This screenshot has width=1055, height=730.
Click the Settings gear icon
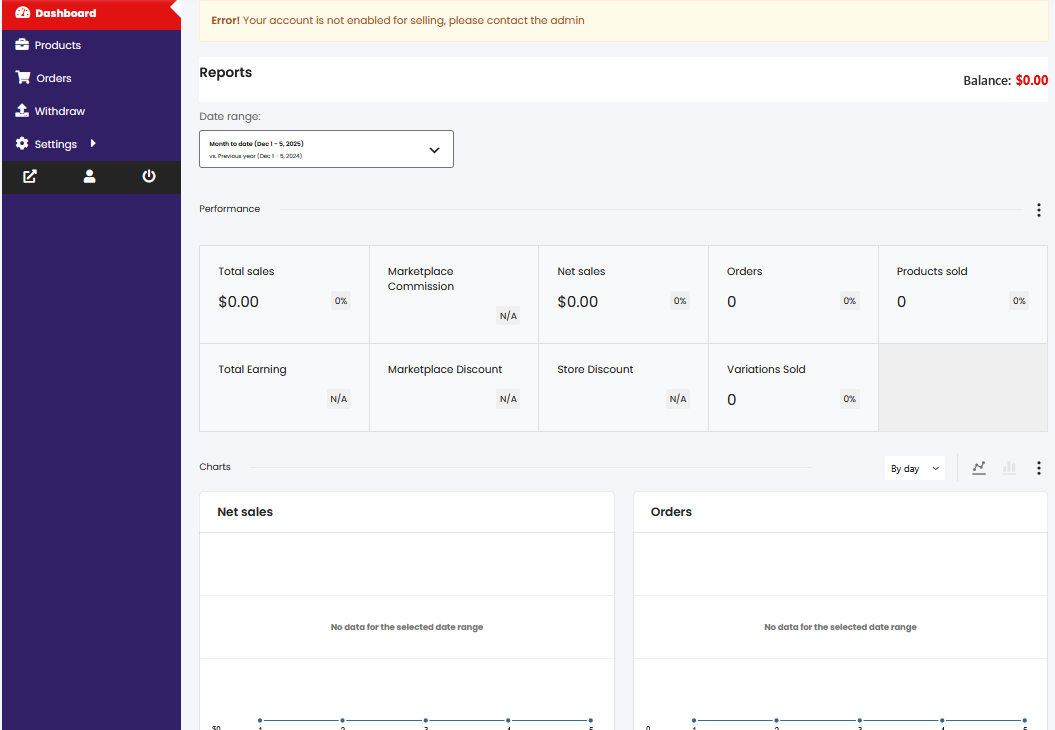(22, 144)
